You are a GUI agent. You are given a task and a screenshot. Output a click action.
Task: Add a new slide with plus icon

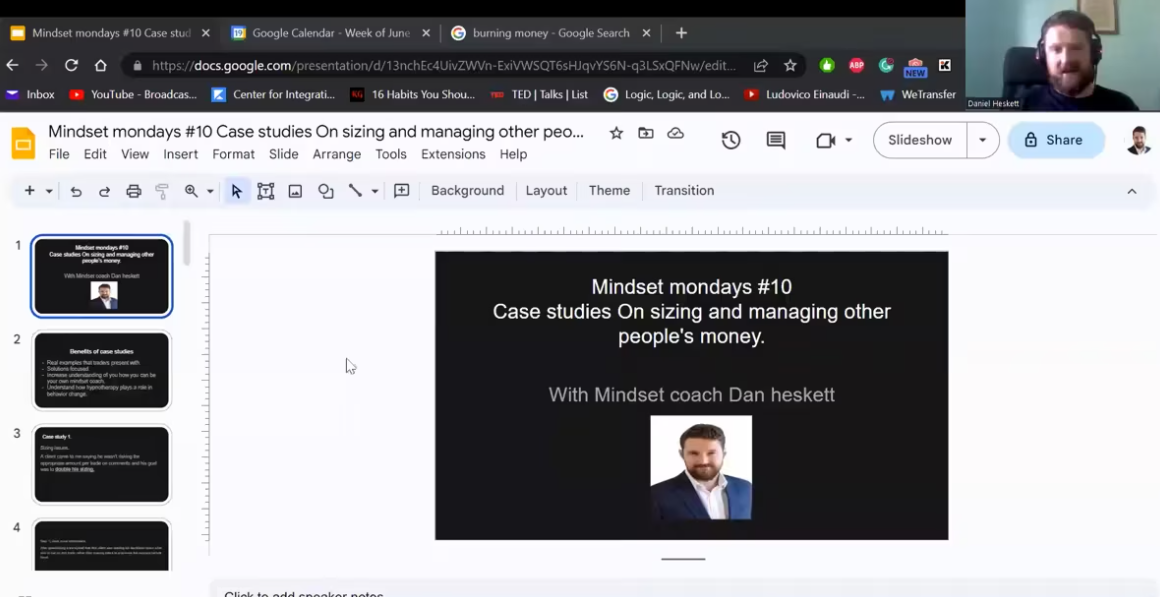click(x=30, y=191)
